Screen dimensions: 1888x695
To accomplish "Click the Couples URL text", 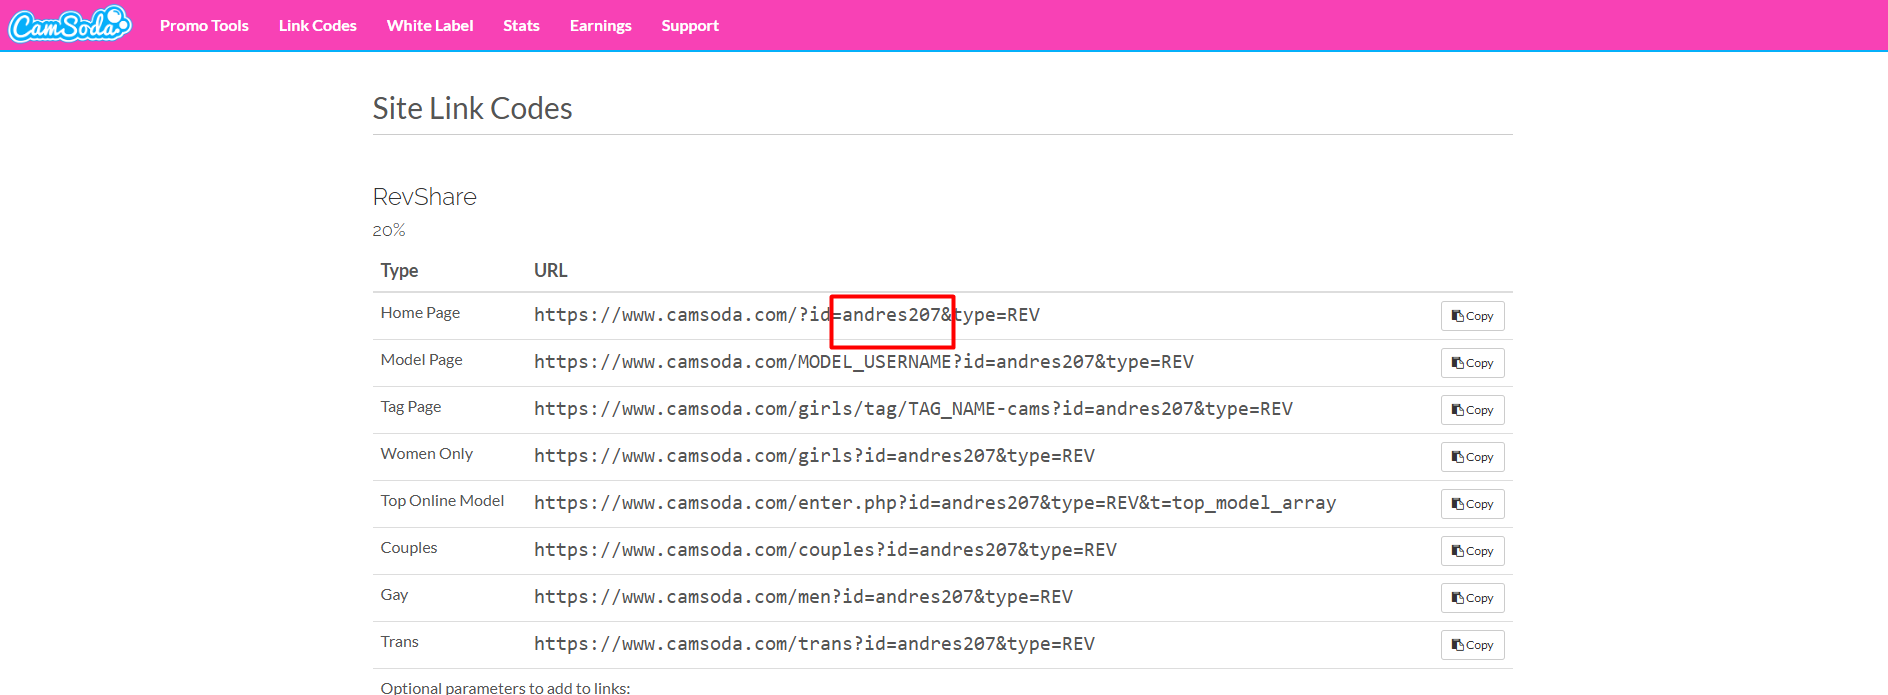I will pos(825,550).
